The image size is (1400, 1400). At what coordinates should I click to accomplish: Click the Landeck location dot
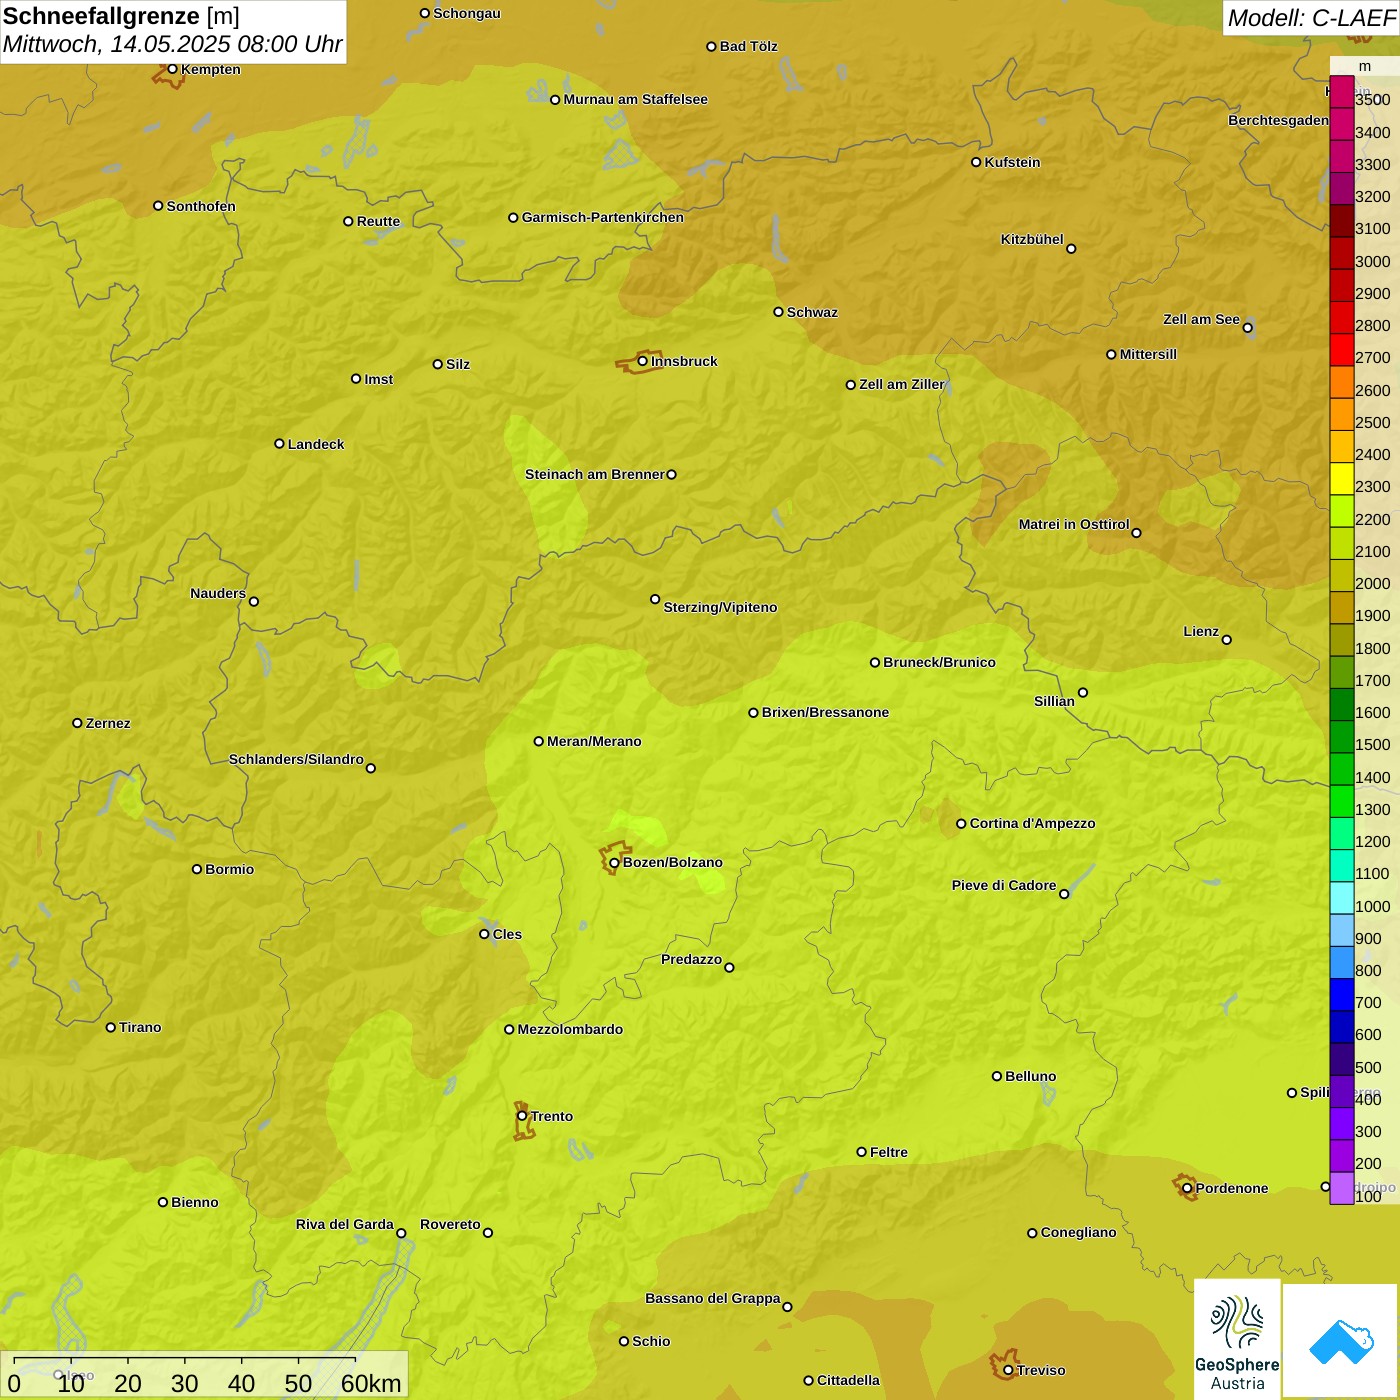tap(279, 444)
